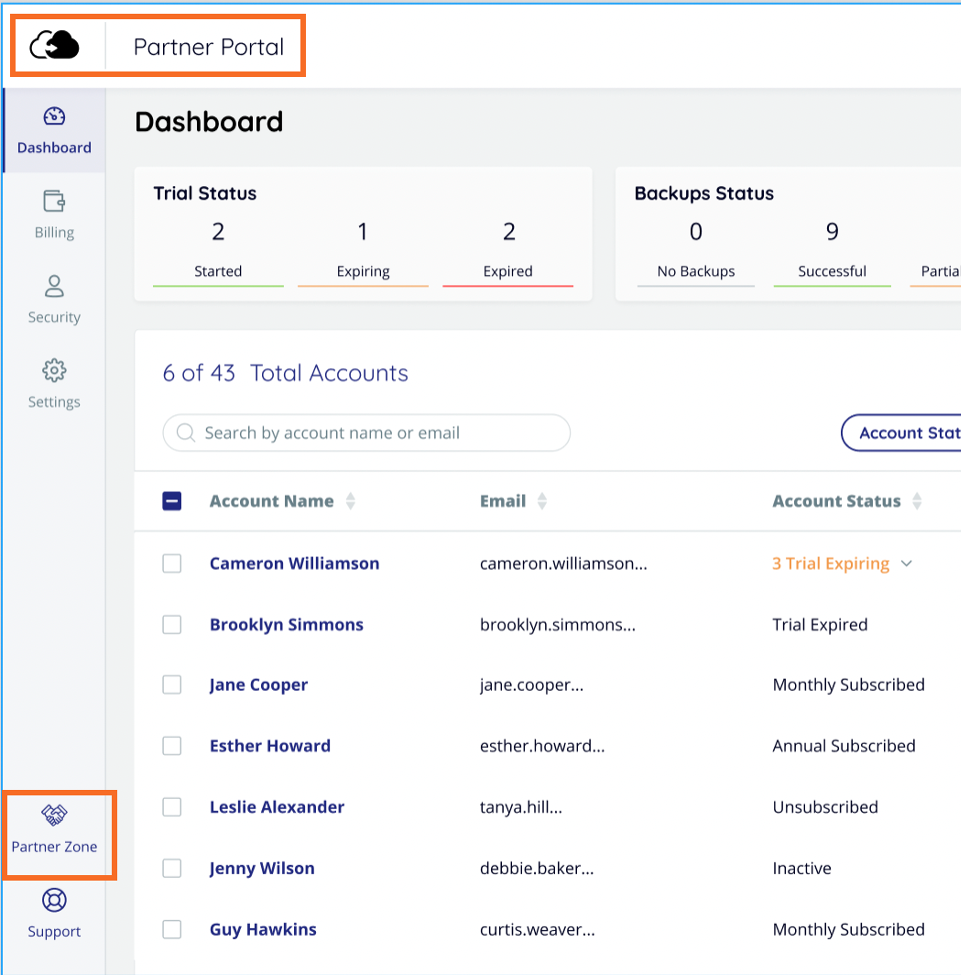Open Cameron Williamson account link

point(294,563)
